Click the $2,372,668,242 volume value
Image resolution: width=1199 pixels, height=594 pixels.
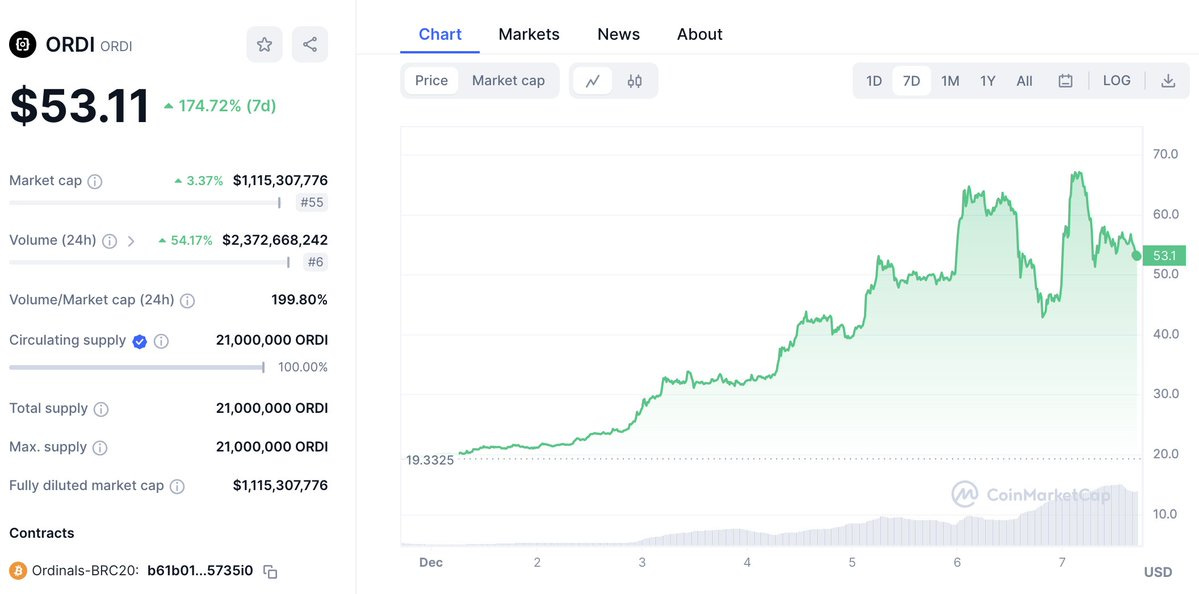pyautogui.click(x=275, y=240)
